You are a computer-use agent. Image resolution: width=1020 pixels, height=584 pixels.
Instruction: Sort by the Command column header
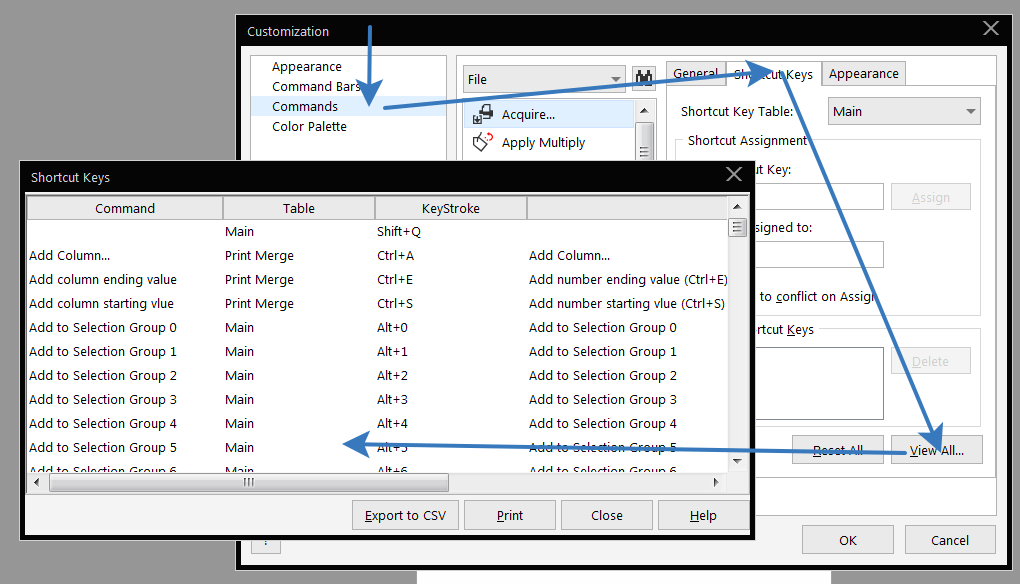(125, 208)
